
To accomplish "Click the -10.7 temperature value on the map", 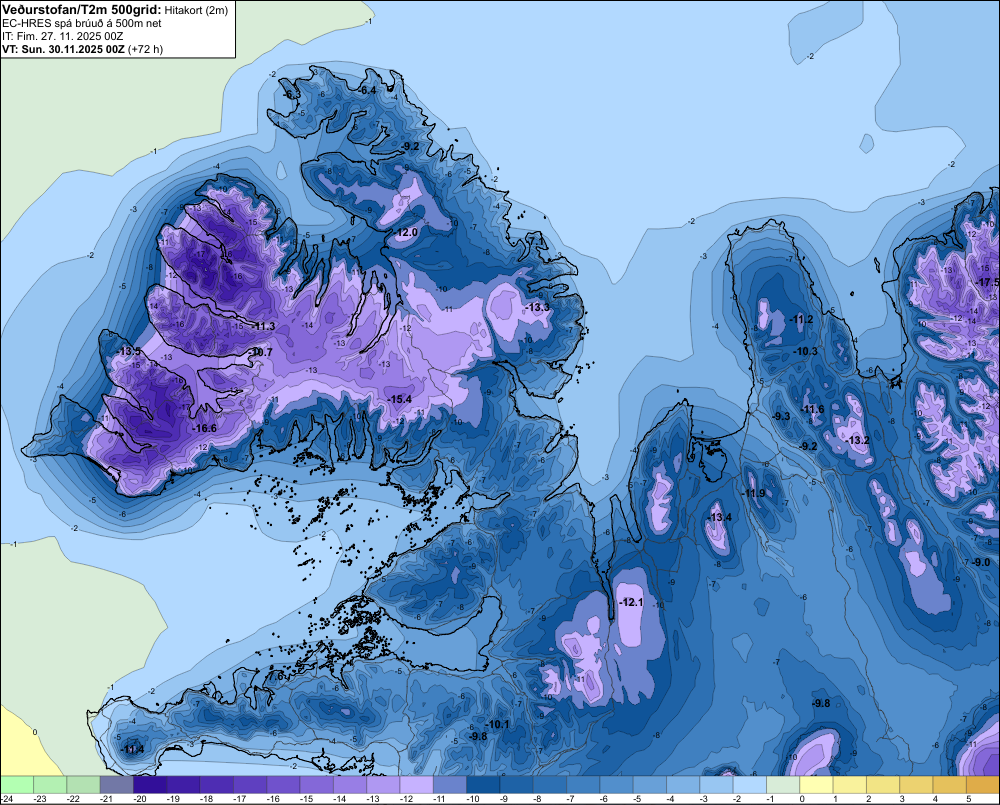I will [x=260, y=352].
